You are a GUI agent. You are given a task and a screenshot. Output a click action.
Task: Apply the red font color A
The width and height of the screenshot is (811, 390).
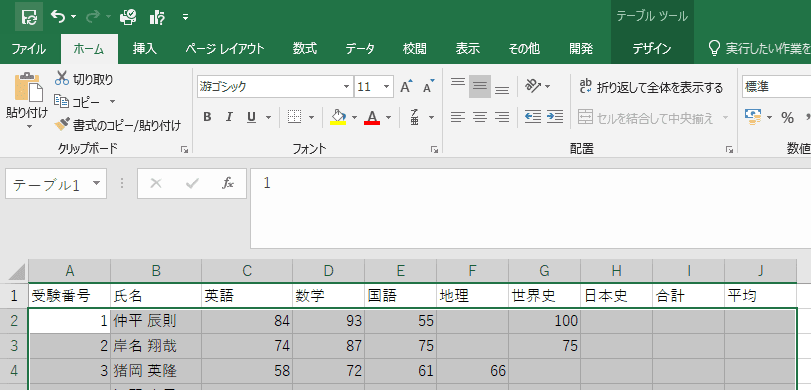pos(372,117)
